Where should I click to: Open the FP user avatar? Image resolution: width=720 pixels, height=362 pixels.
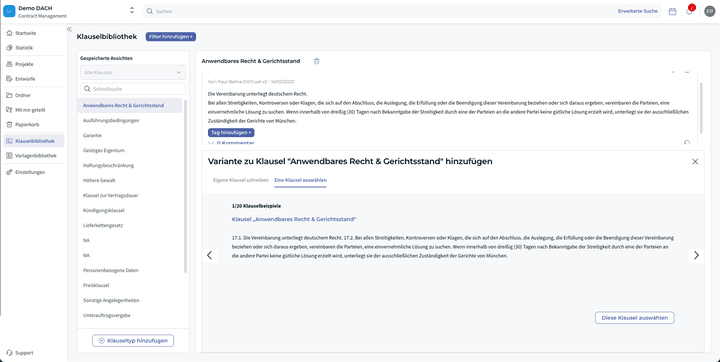coord(709,11)
